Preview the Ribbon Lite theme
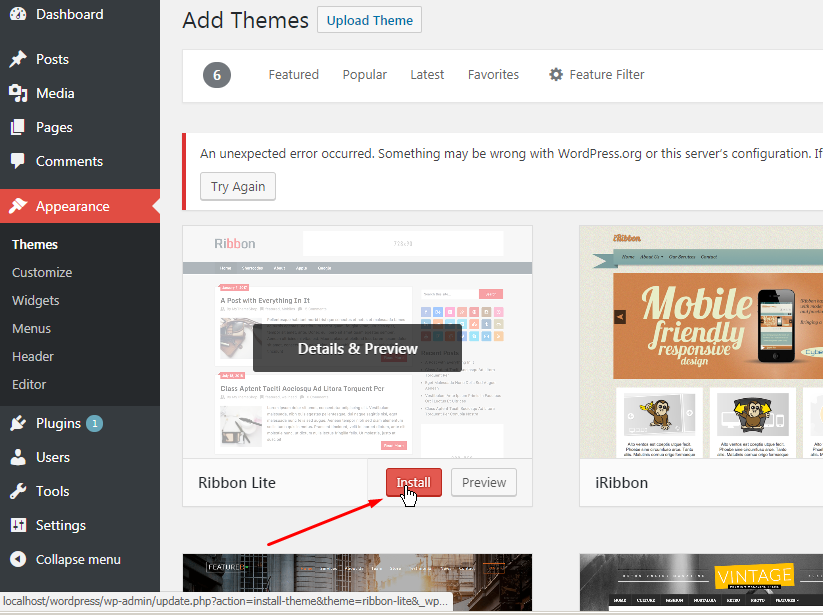 pos(484,482)
